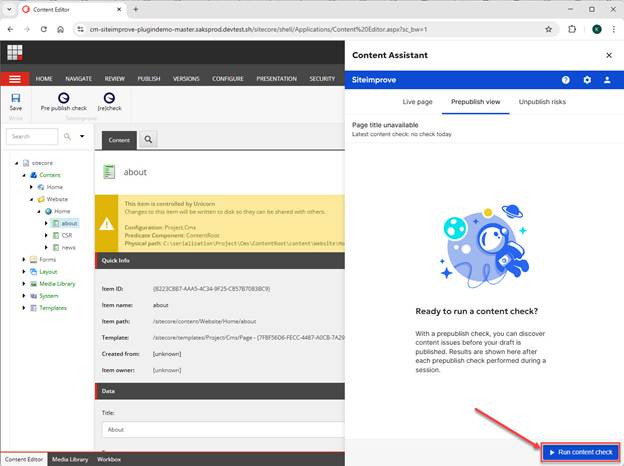The height and width of the screenshot is (466, 624).
Task: Open the PUBLISH ribbon tab
Action: pos(149,79)
